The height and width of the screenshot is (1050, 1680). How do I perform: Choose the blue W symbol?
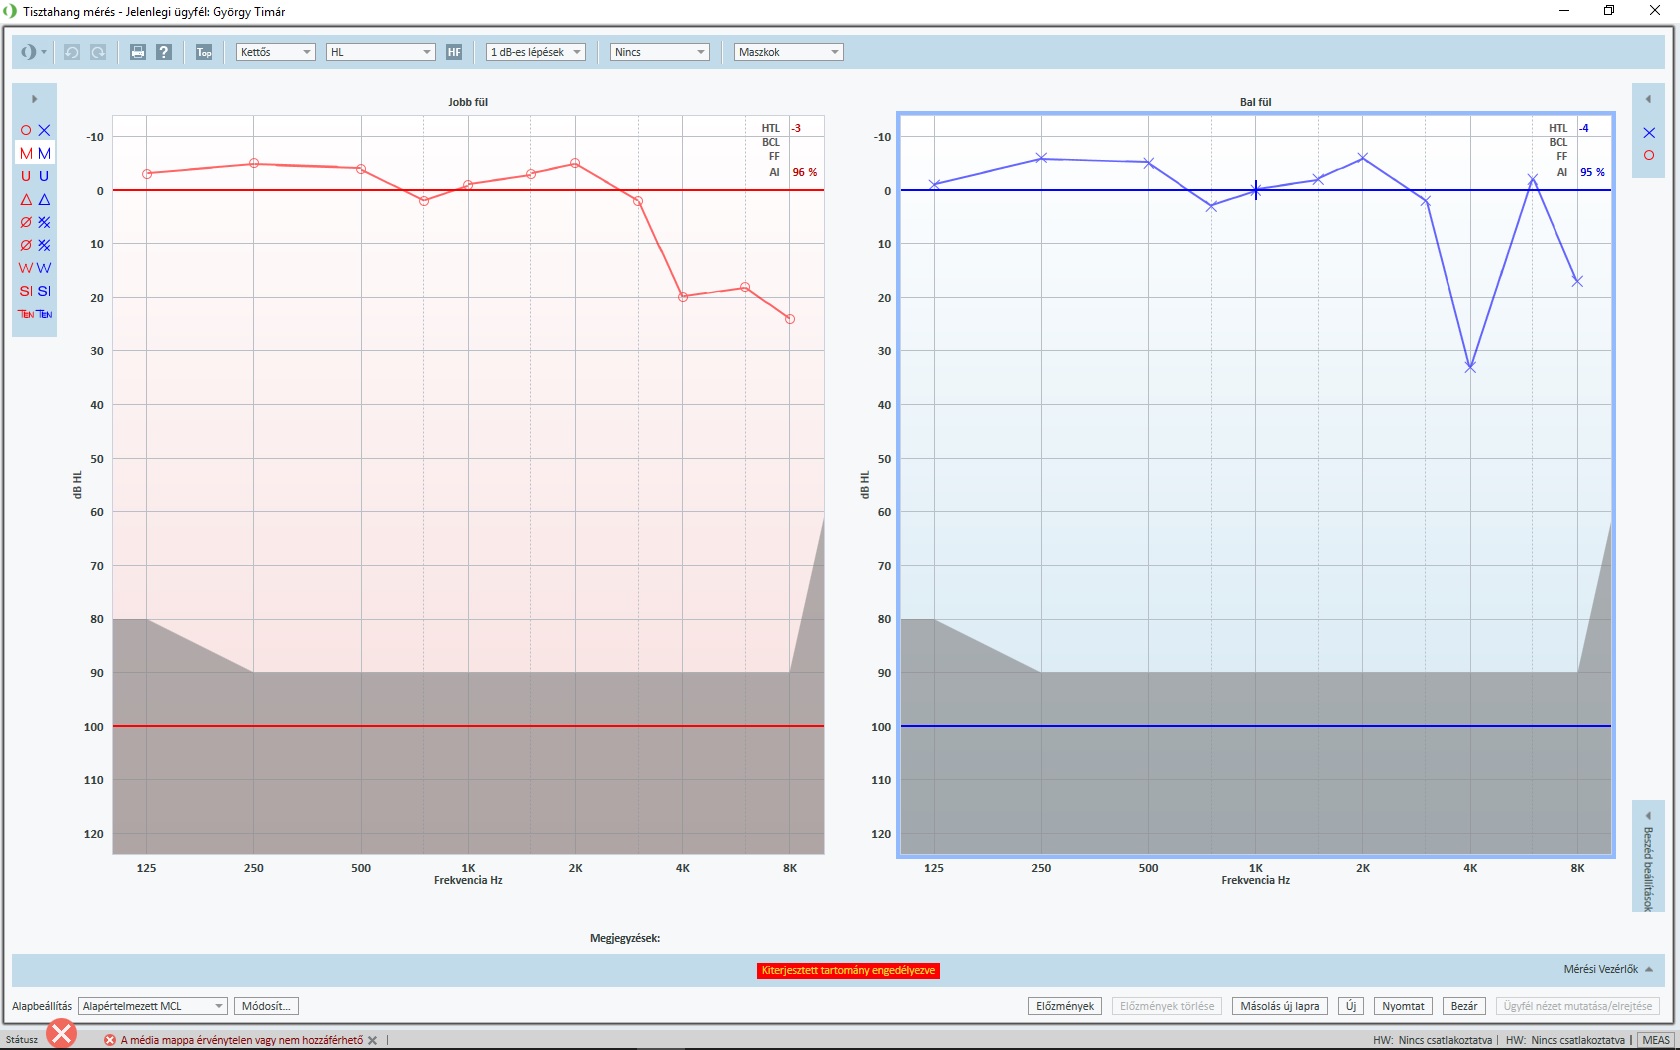(44, 268)
